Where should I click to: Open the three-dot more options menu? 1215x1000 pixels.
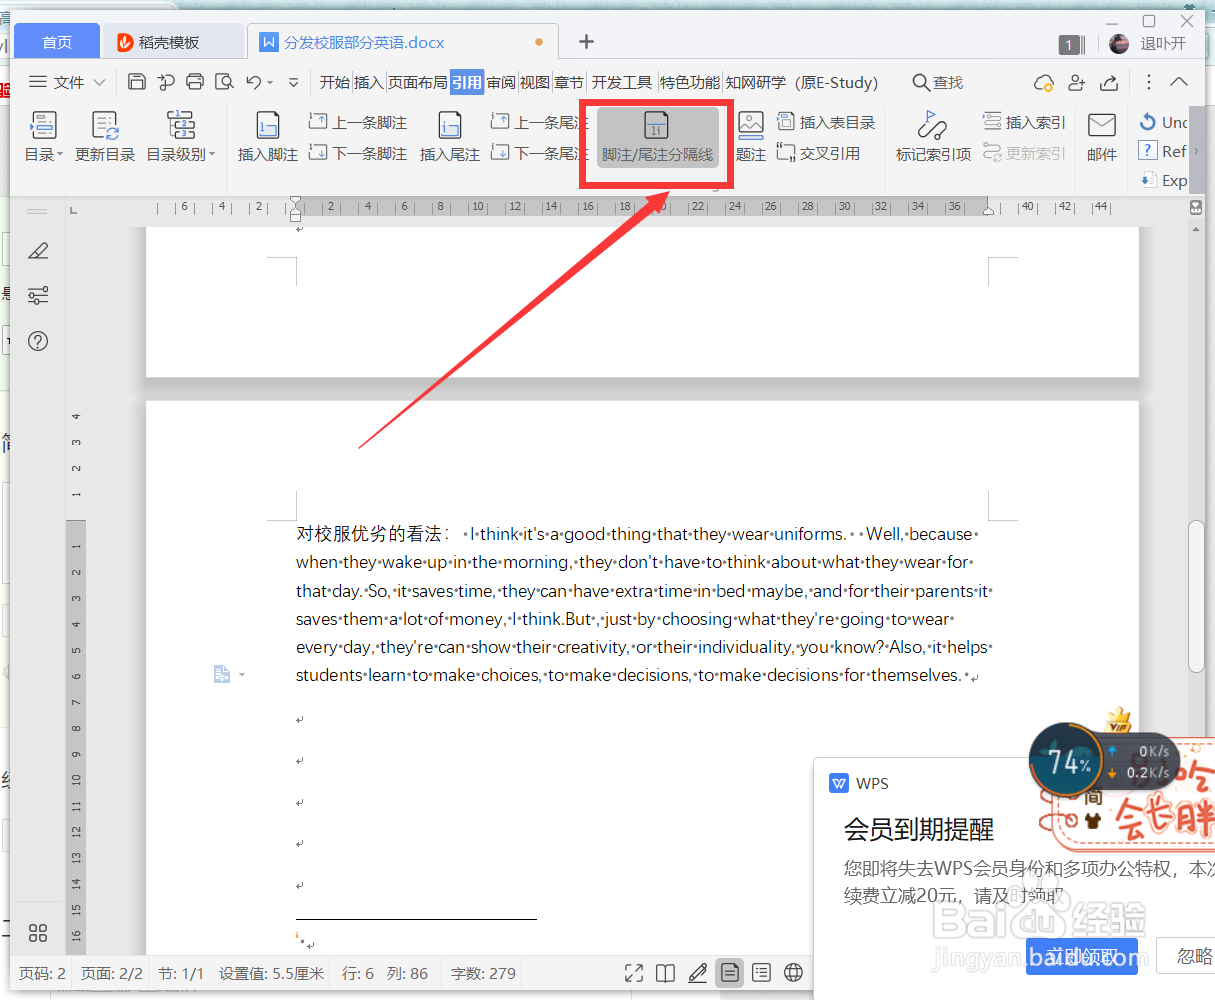tap(1149, 82)
